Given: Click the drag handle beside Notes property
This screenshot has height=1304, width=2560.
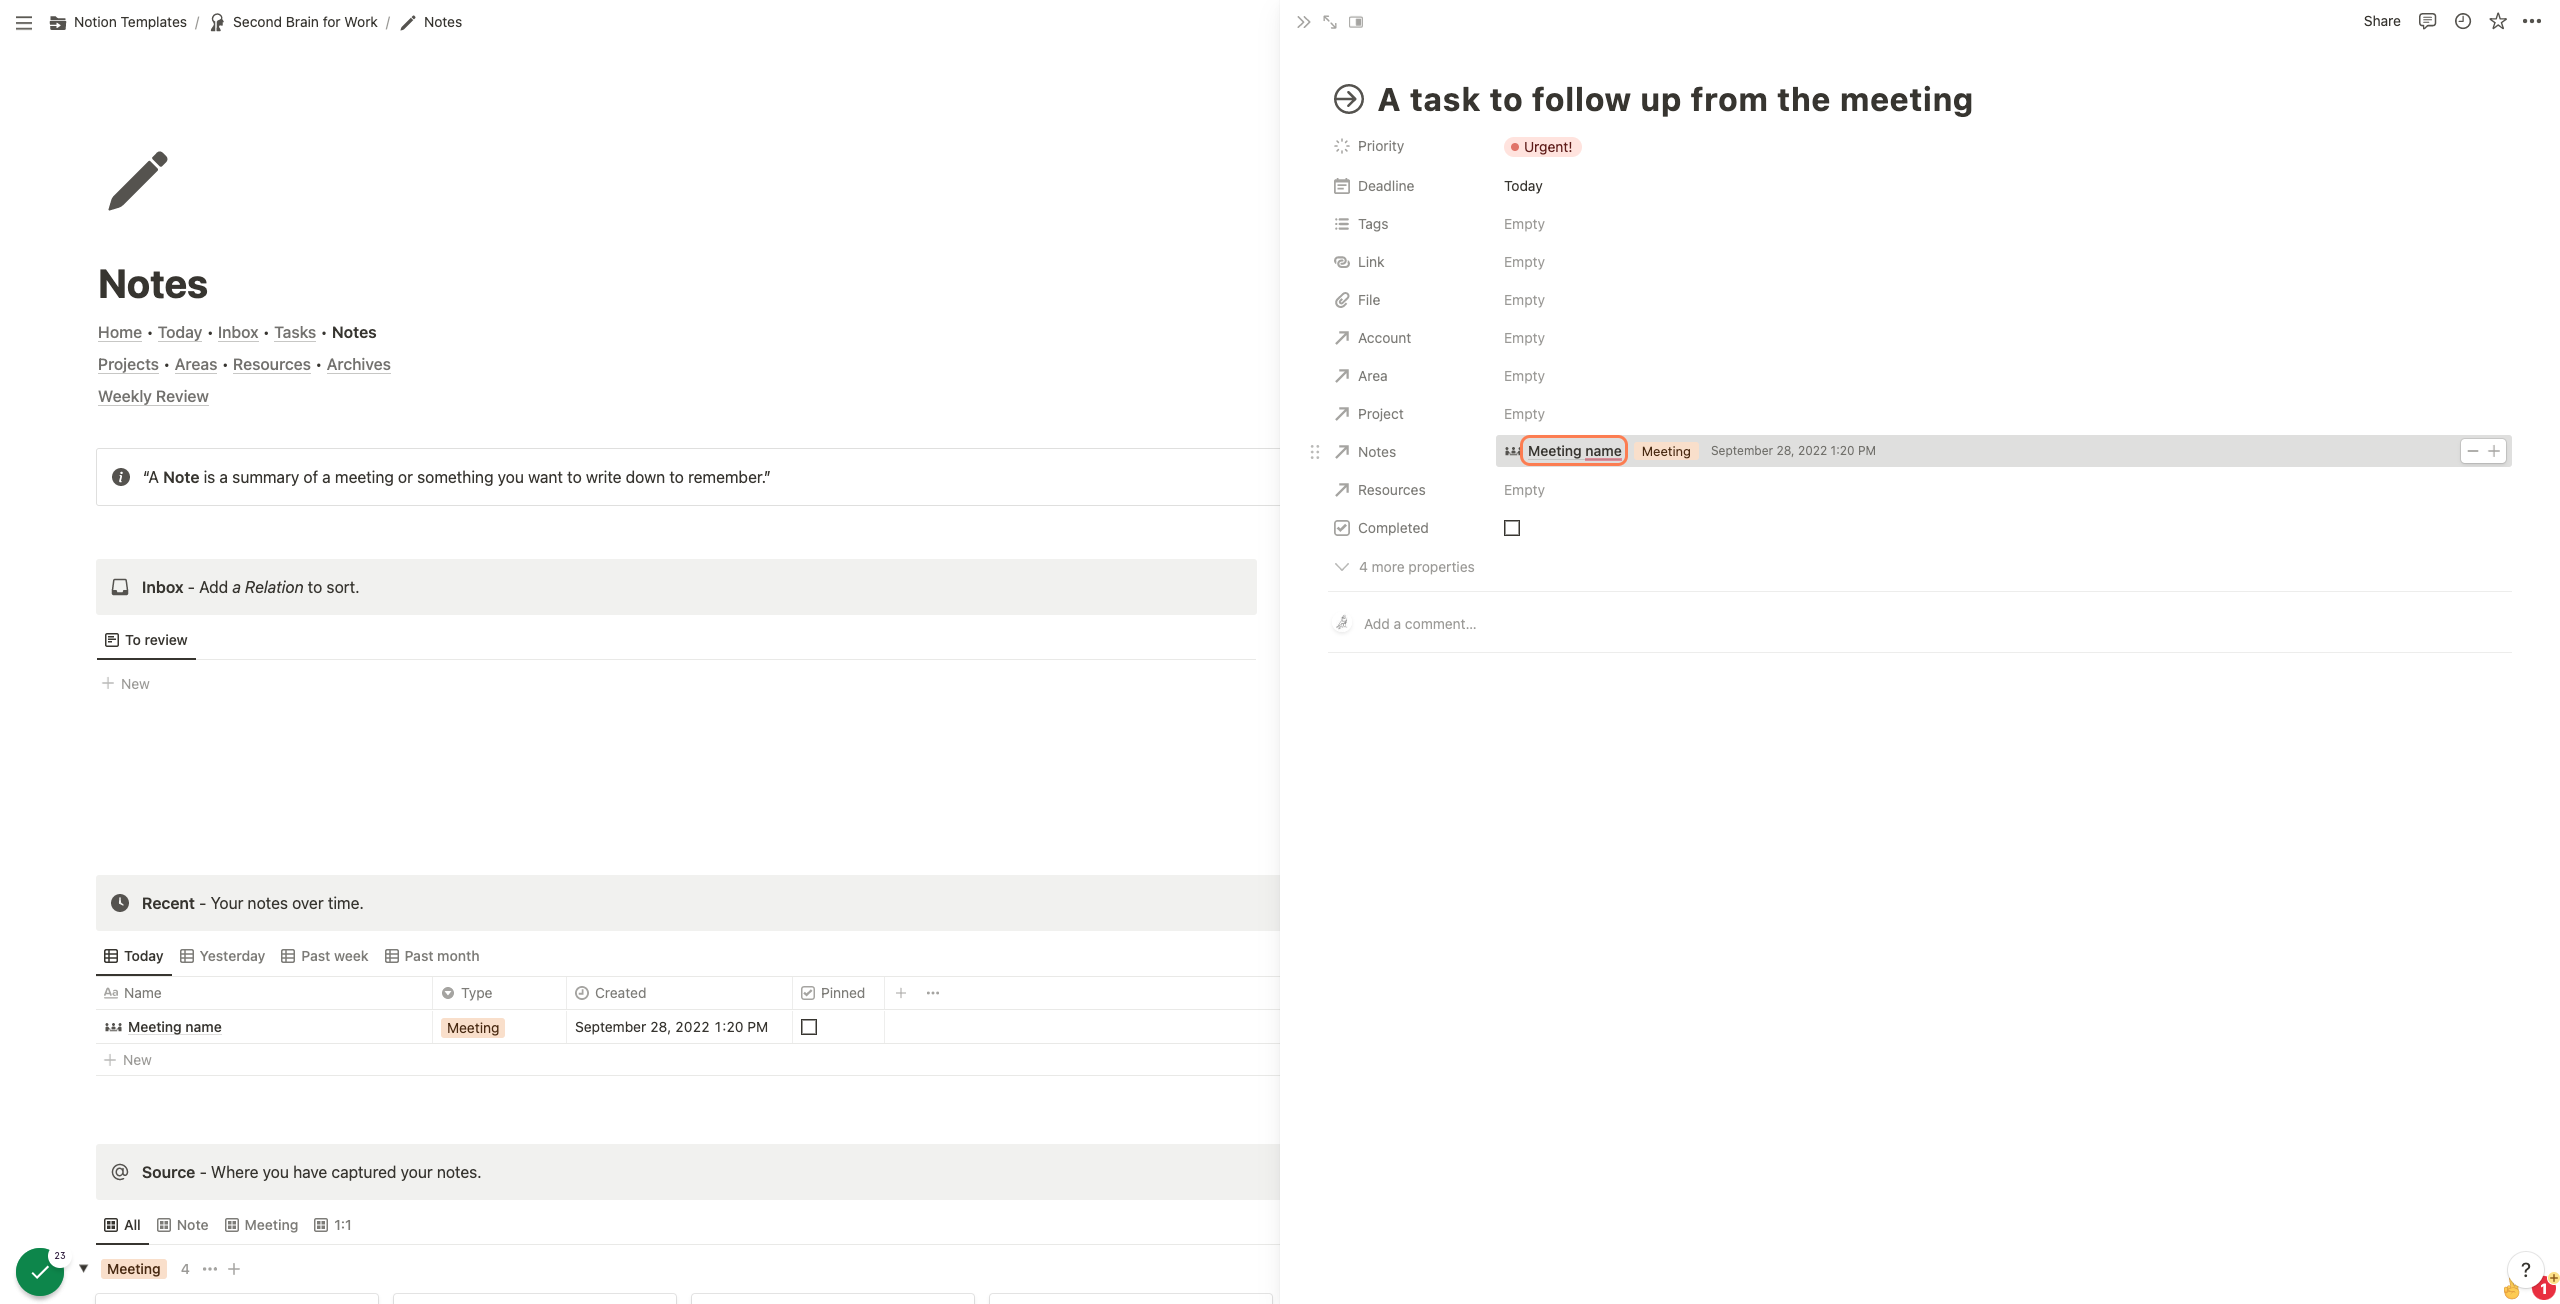Looking at the screenshot, I should 1315,452.
